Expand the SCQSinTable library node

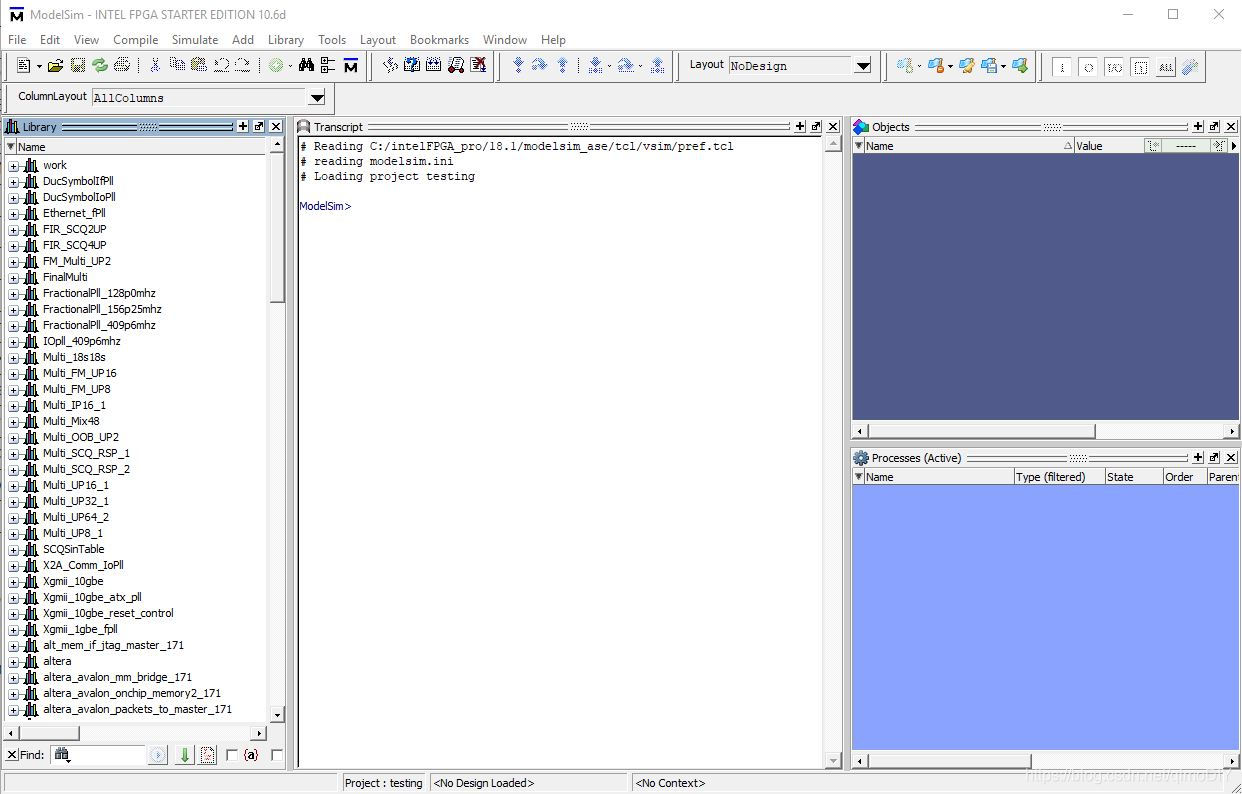point(14,550)
